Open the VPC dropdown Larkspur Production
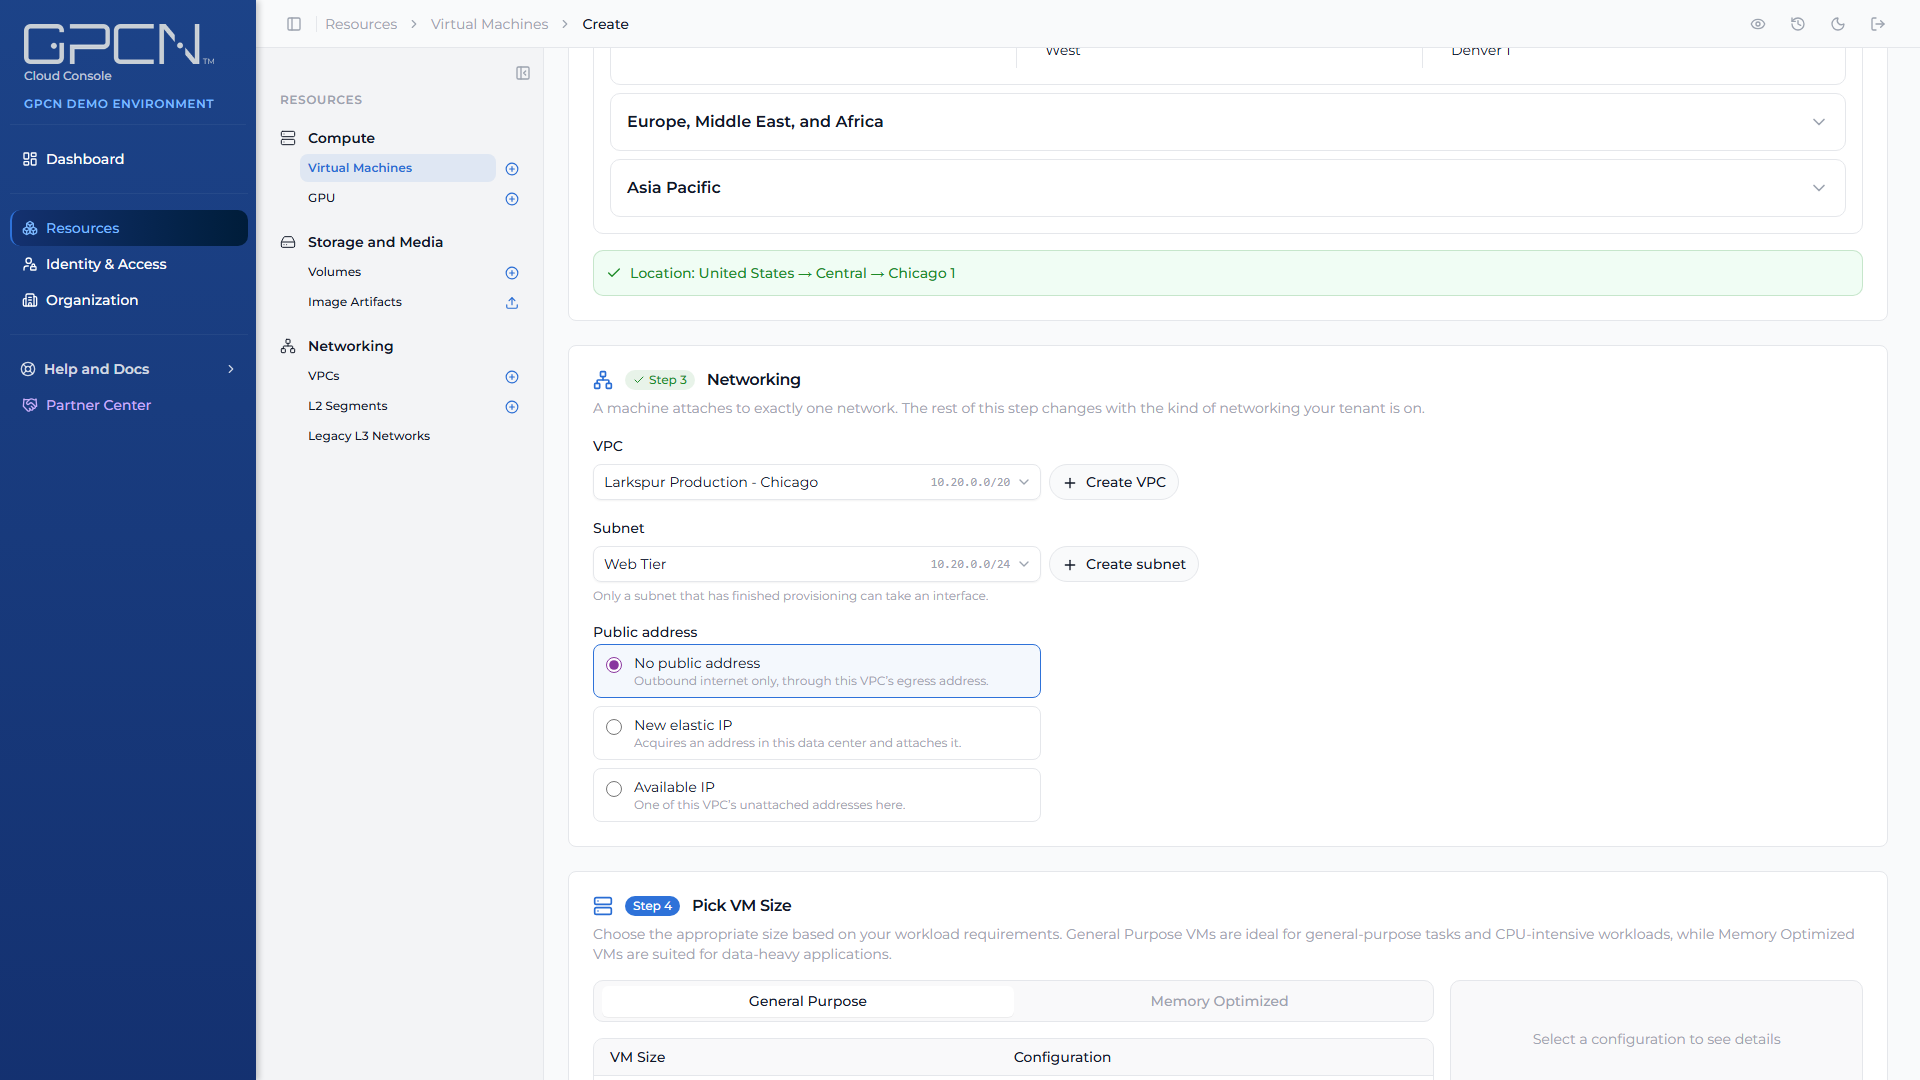1920x1080 pixels. tap(816, 482)
